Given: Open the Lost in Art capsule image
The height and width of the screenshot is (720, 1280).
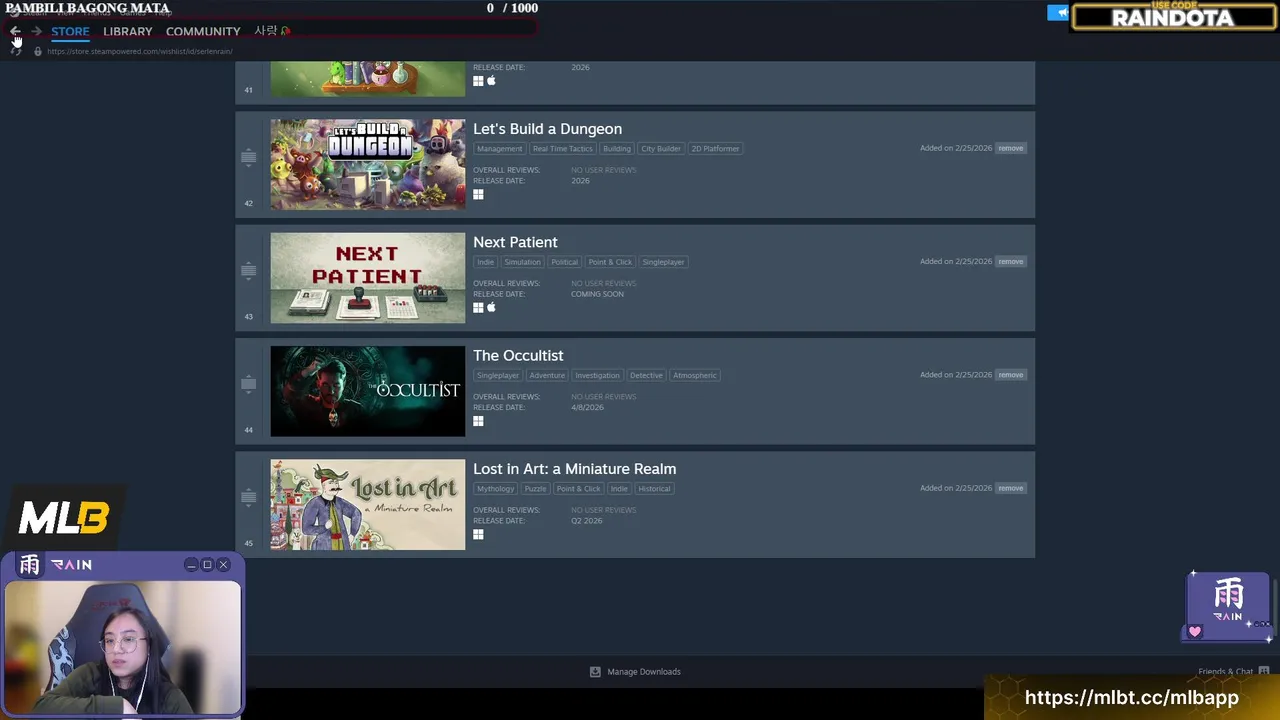Looking at the screenshot, I should [368, 504].
